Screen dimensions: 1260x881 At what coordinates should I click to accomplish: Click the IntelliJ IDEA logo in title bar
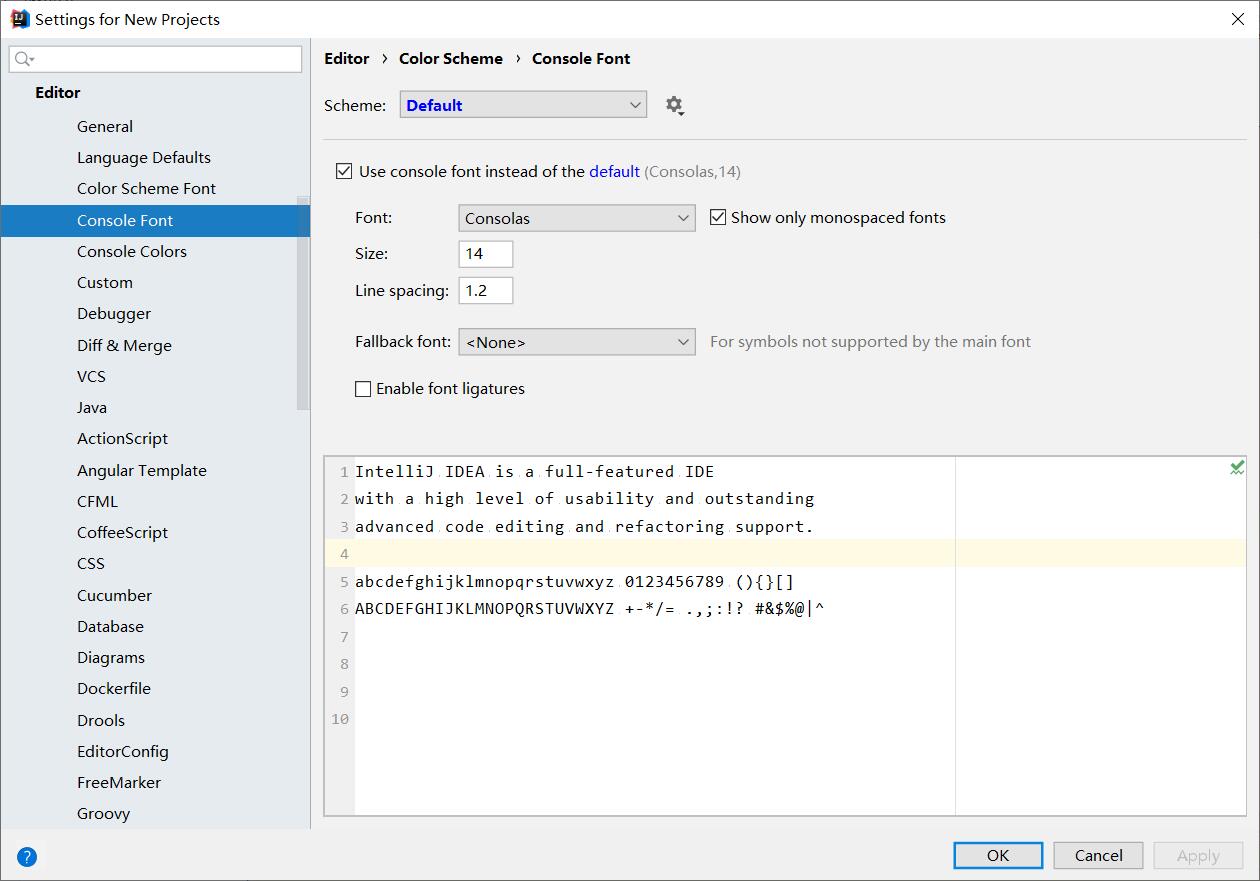(19, 19)
